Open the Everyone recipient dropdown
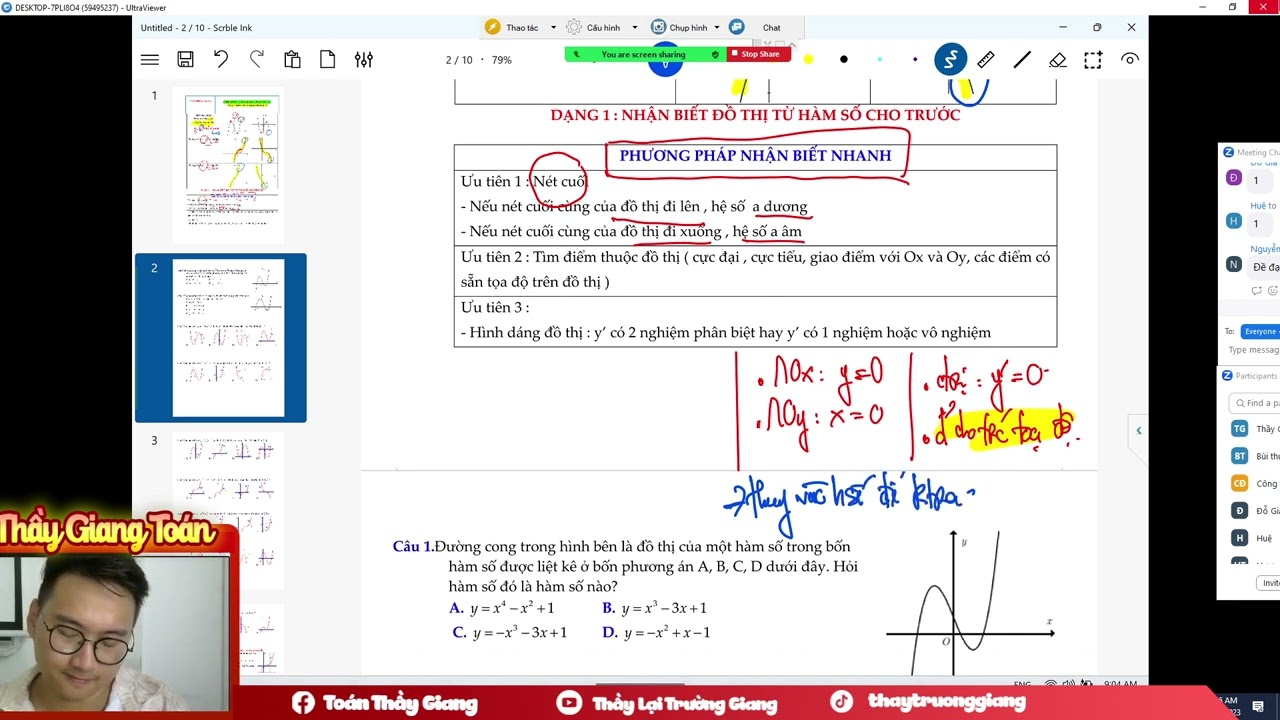The width and height of the screenshot is (1280, 720). [1260, 331]
